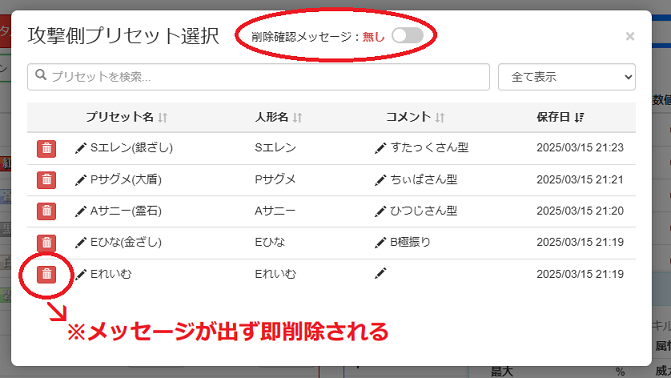Edit comment ひつじさん型 pencil icon
The image size is (671, 378).
(380, 211)
